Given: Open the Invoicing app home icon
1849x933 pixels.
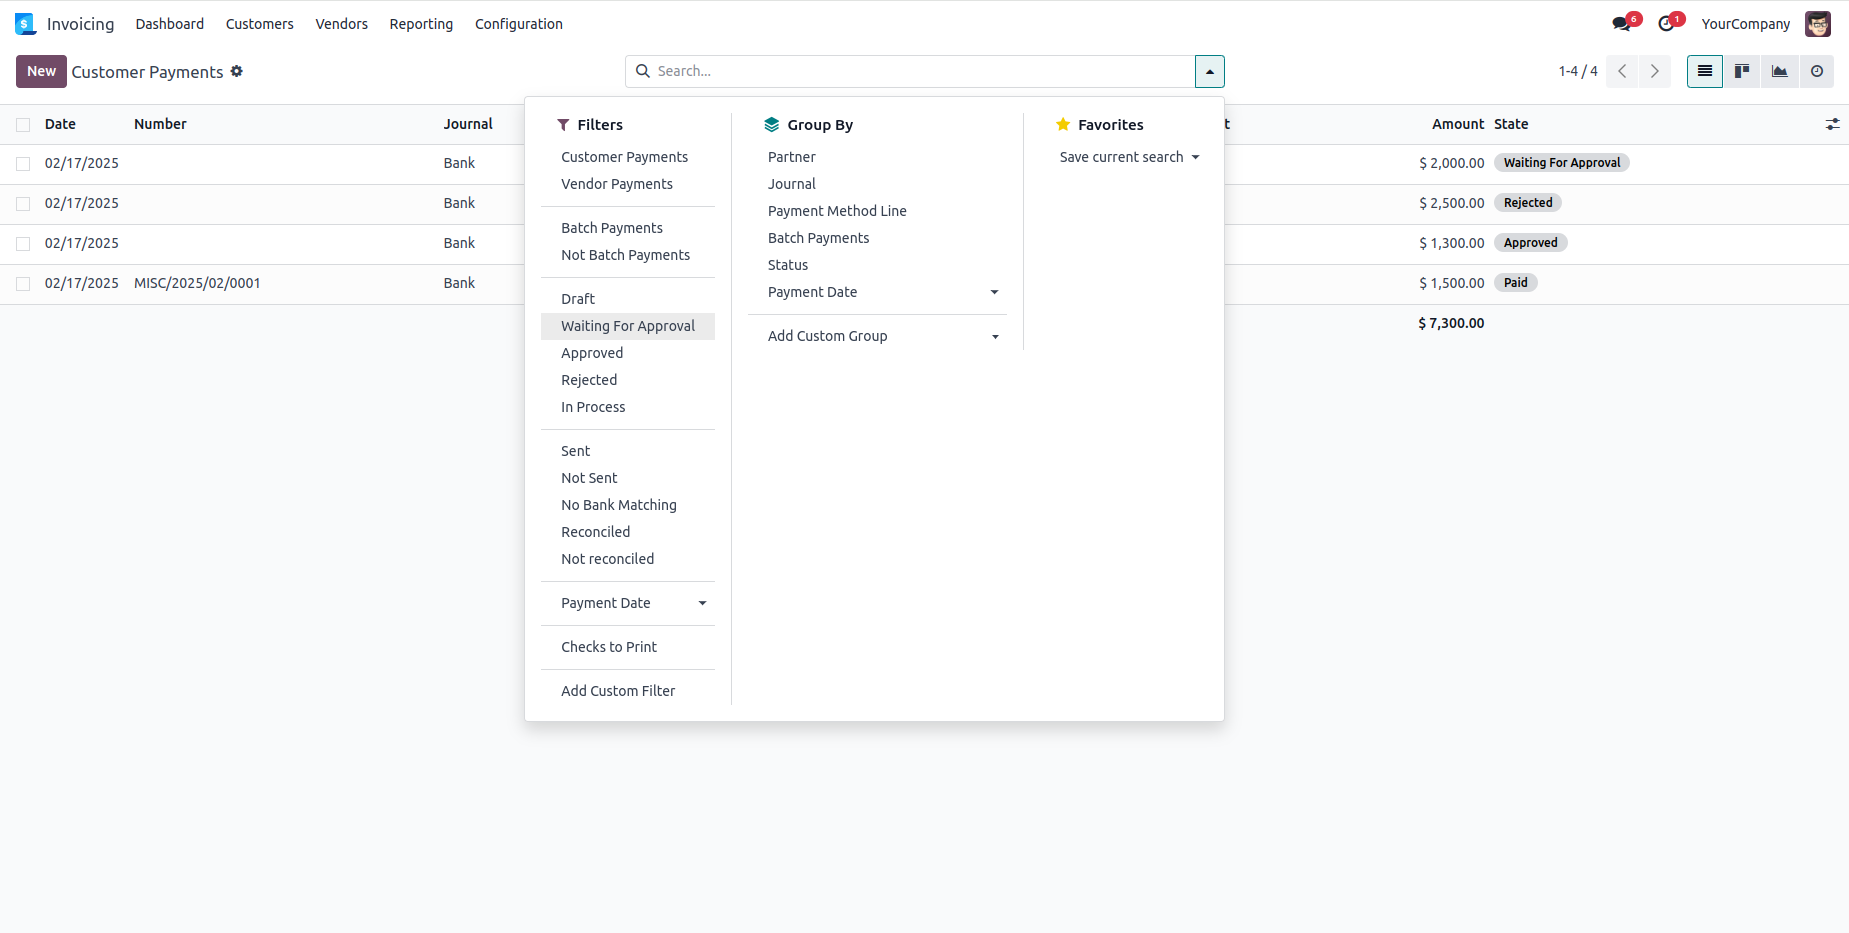Looking at the screenshot, I should pyautogui.click(x=25, y=24).
